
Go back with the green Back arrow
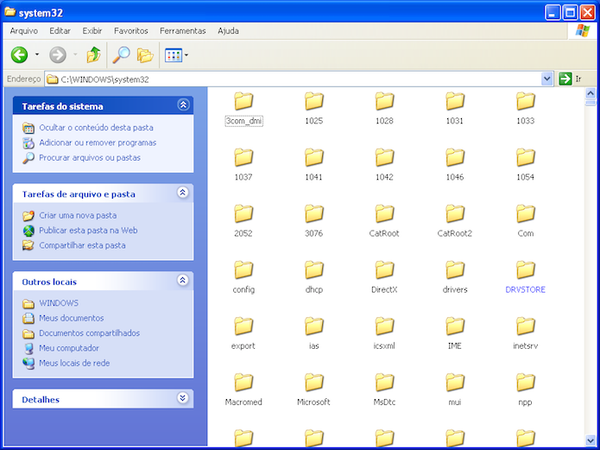pos(19,55)
